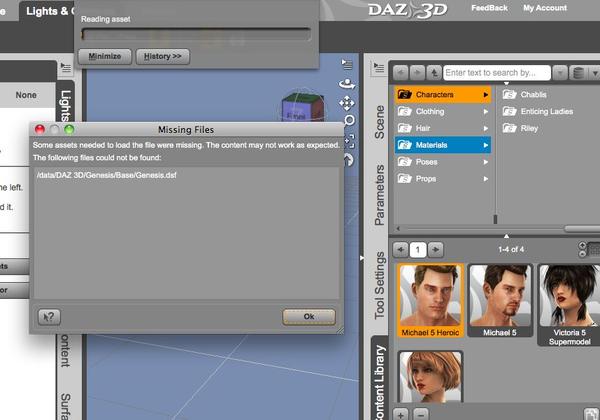Open the Scene side tab
The image size is (600, 420).
(x=379, y=122)
